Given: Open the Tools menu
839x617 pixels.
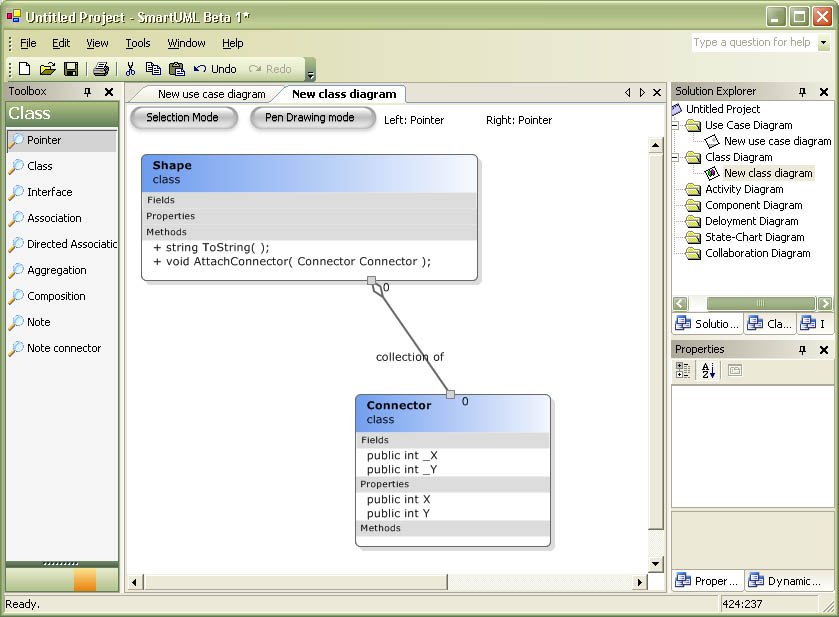Looking at the screenshot, I should point(138,43).
